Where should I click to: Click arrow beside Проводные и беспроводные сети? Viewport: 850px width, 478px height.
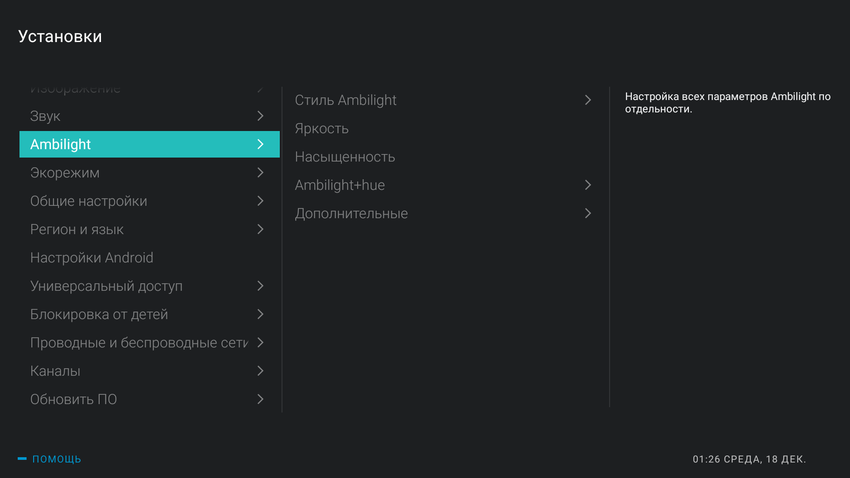pos(260,343)
